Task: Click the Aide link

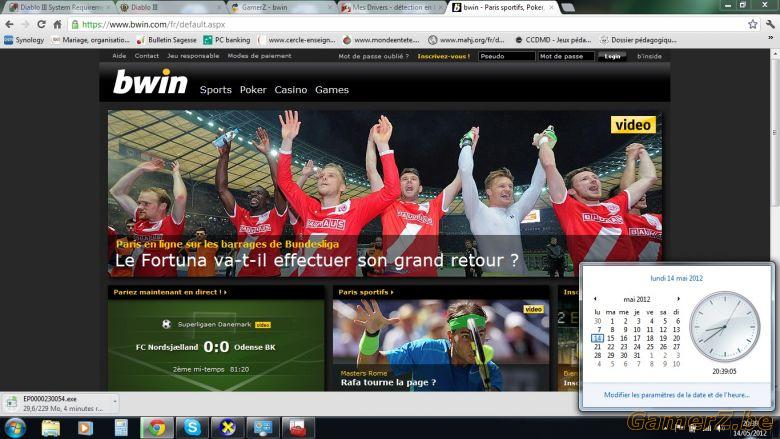Action: click(x=119, y=56)
